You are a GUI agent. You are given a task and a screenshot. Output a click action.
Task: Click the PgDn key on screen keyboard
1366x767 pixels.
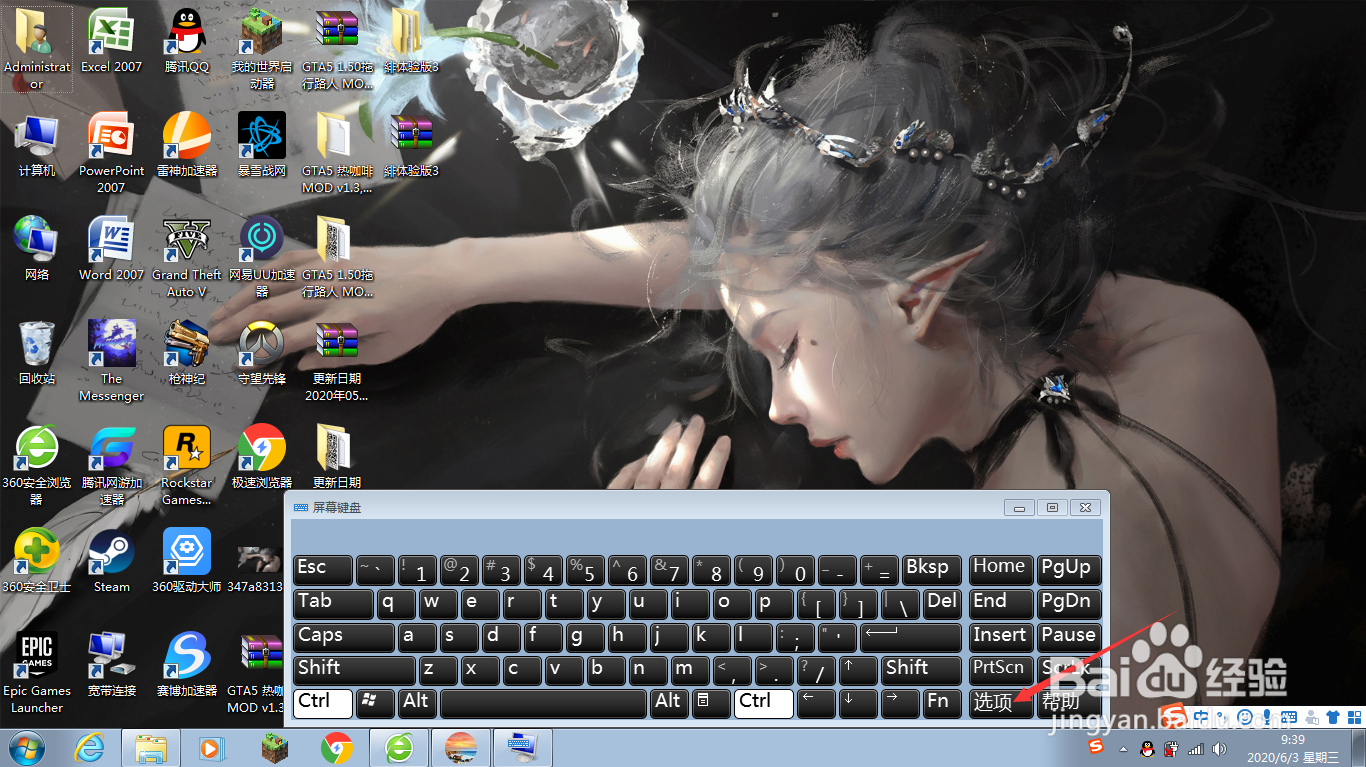pyautogui.click(x=1069, y=603)
